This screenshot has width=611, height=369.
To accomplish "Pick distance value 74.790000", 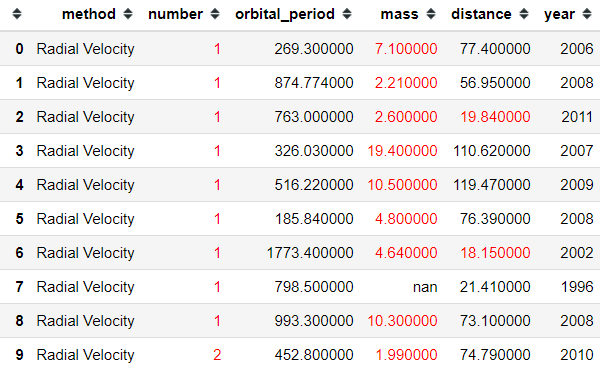I will click(x=495, y=355).
